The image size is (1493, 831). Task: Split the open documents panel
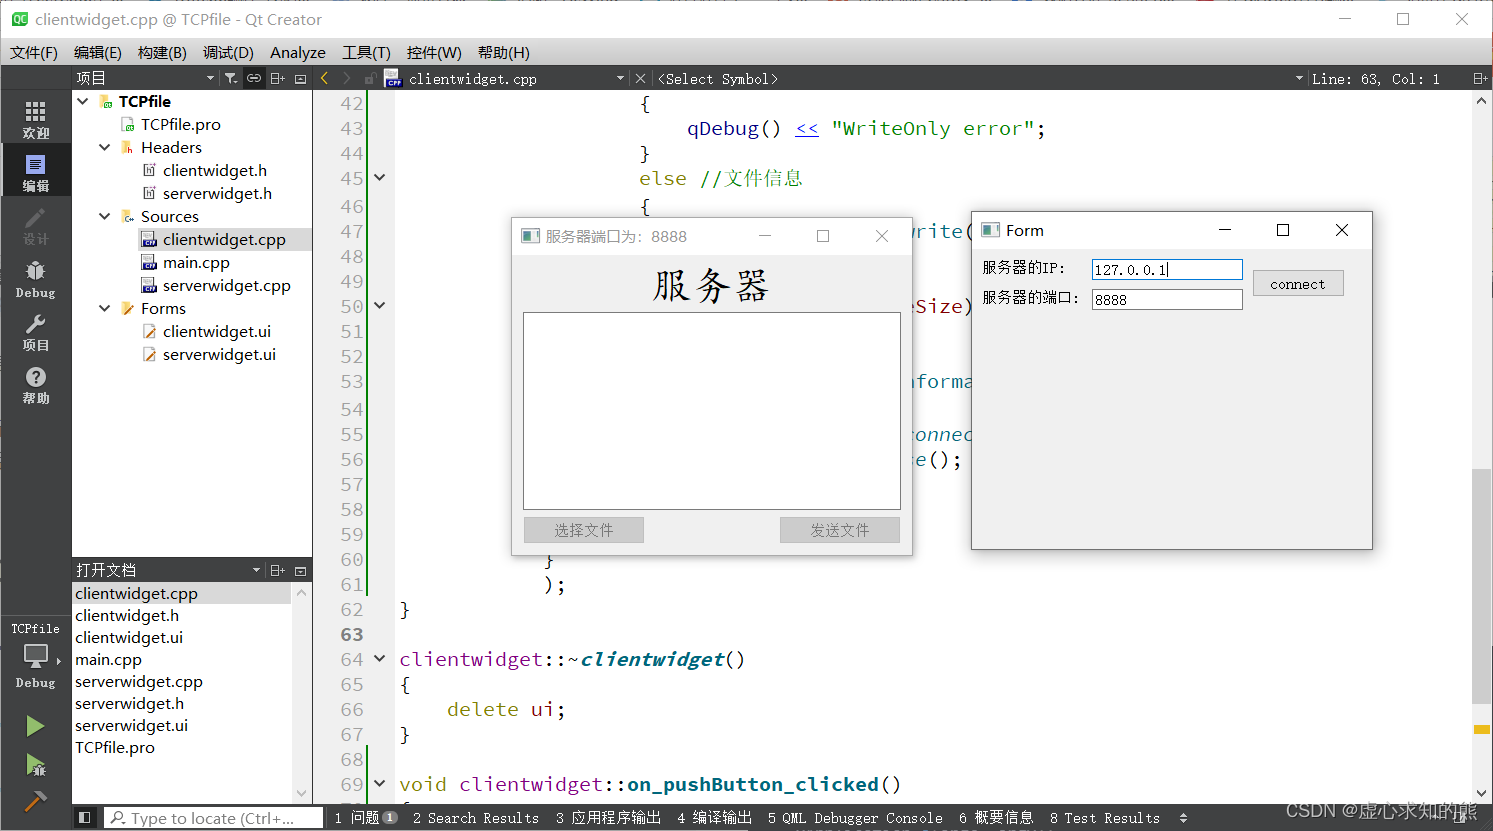click(278, 570)
